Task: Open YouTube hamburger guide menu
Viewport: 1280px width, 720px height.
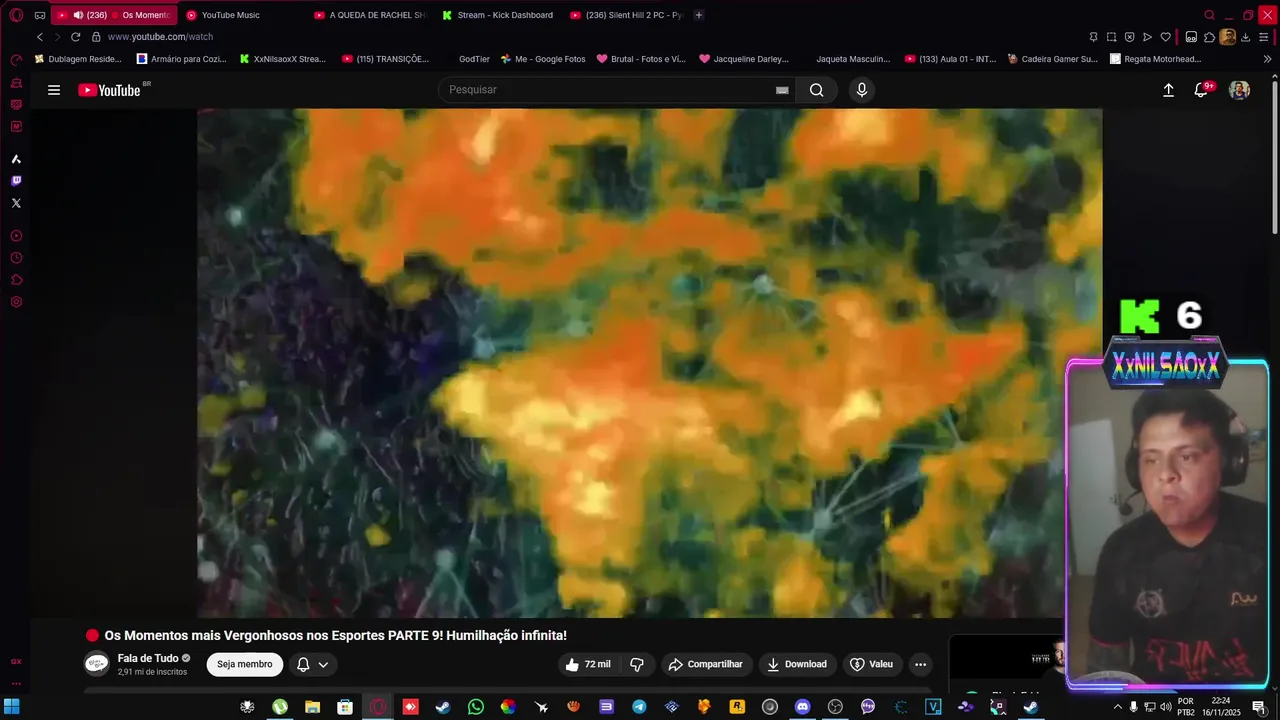Action: (x=54, y=90)
